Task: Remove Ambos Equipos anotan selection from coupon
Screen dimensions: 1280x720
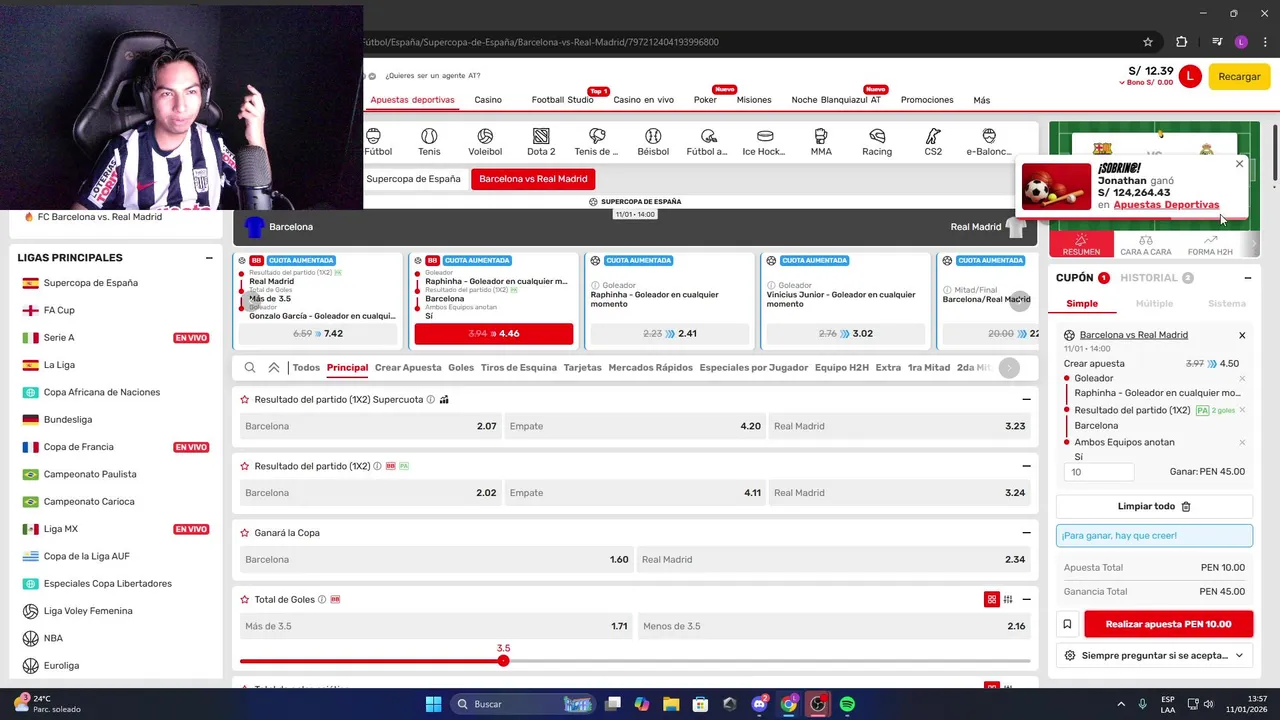Action: (1242, 442)
